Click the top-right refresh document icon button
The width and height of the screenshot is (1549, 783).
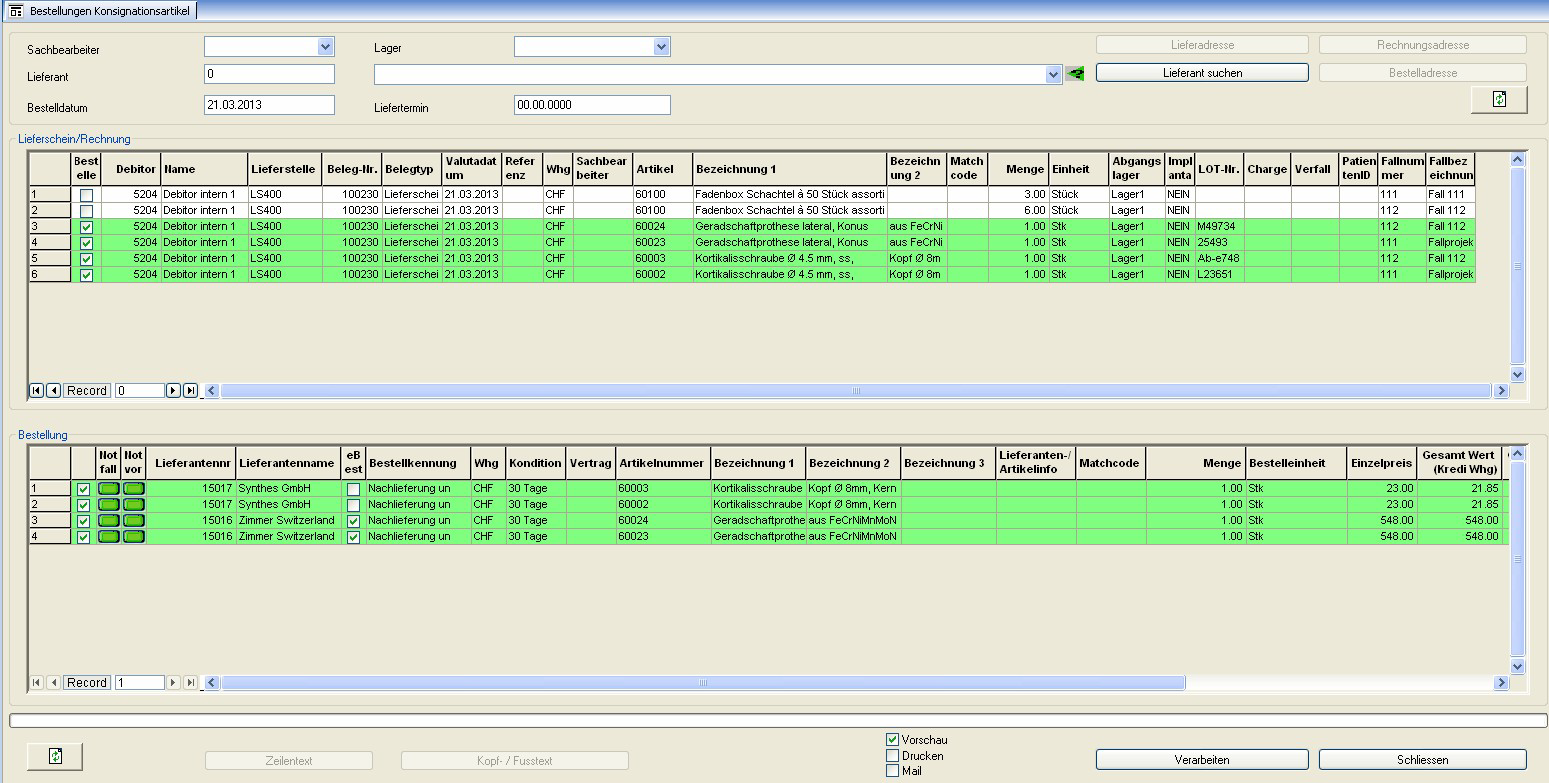pos(1498,100)
